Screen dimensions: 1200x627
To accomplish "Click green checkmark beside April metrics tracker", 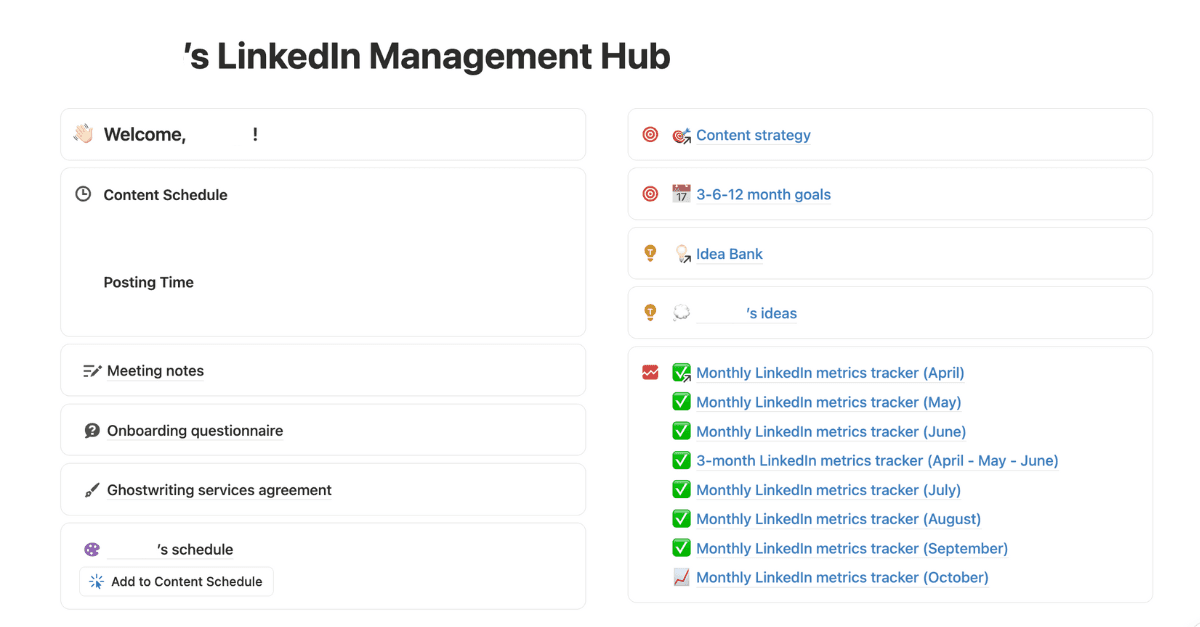I will click(x=682, y=372).
